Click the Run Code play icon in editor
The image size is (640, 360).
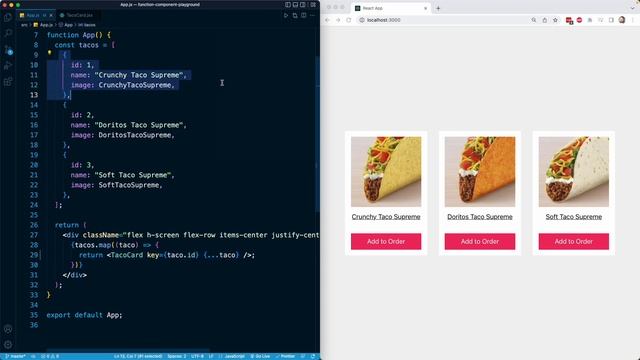point(286,16)
